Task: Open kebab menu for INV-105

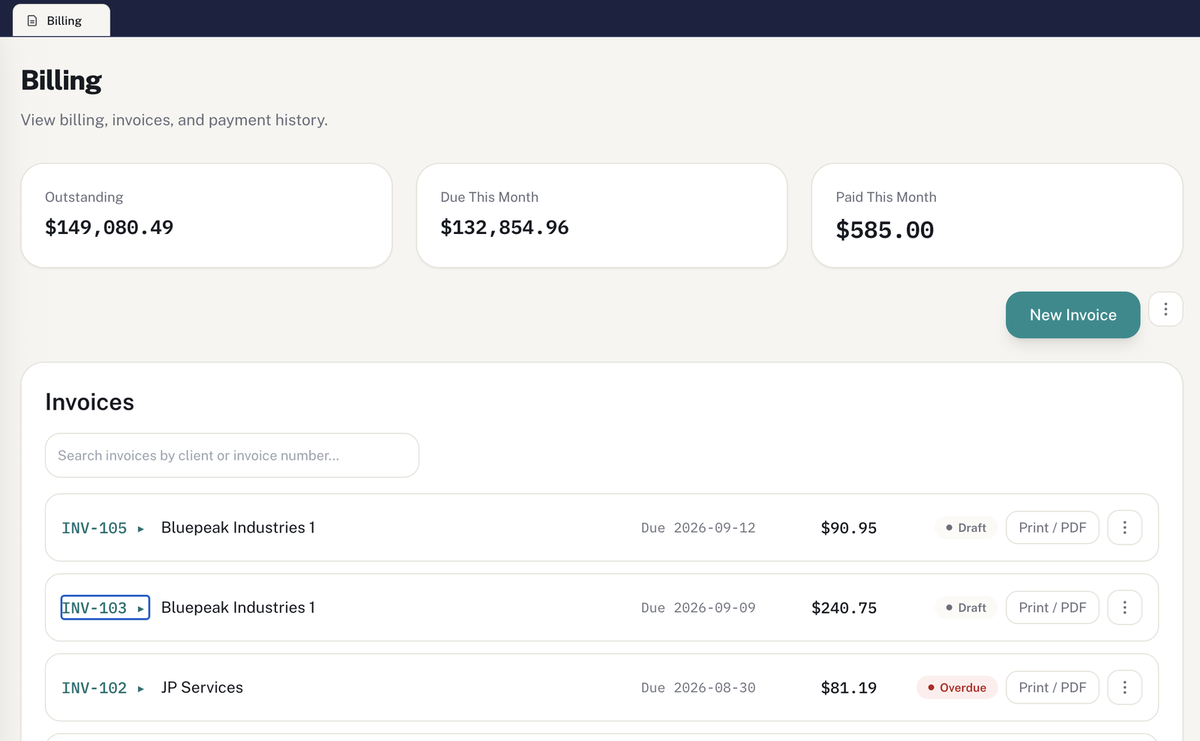Action: point(1125,528)
